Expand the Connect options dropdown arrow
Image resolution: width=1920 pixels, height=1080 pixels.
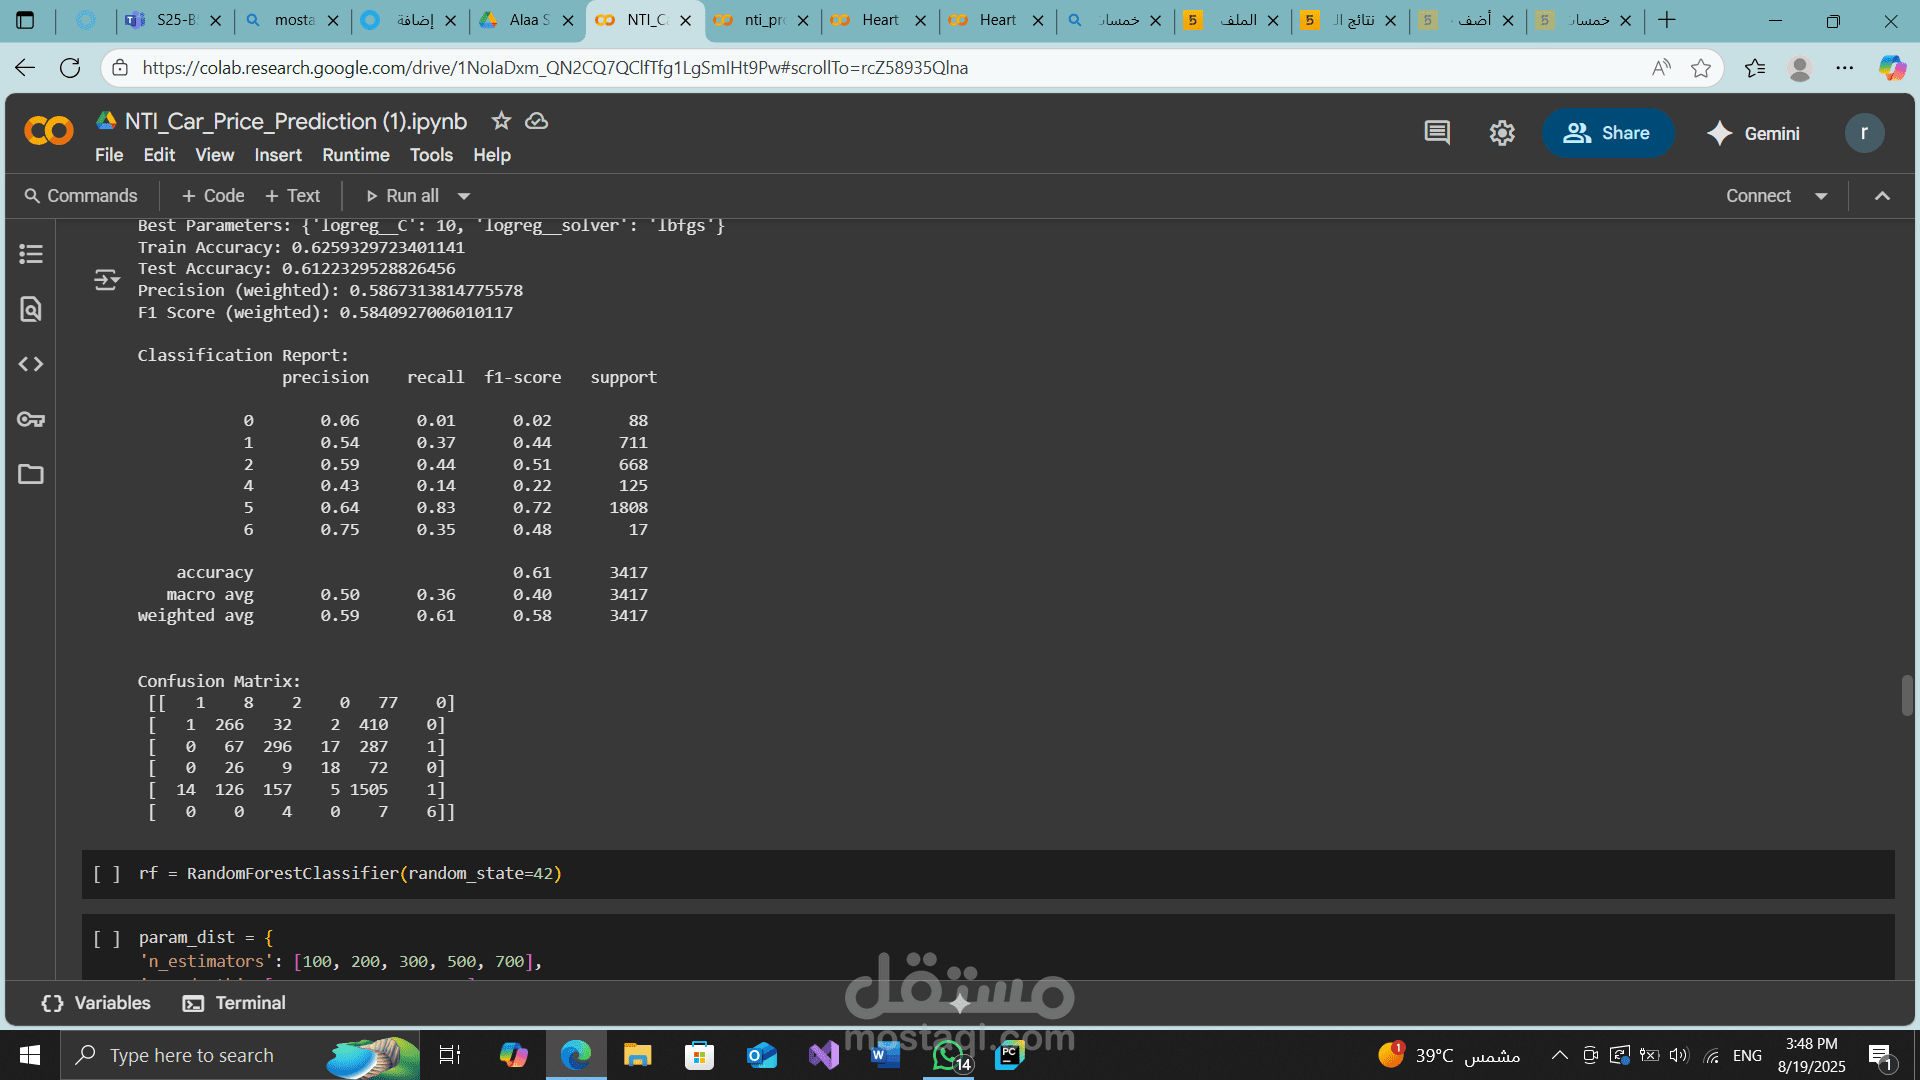[x=1821, y=196]
